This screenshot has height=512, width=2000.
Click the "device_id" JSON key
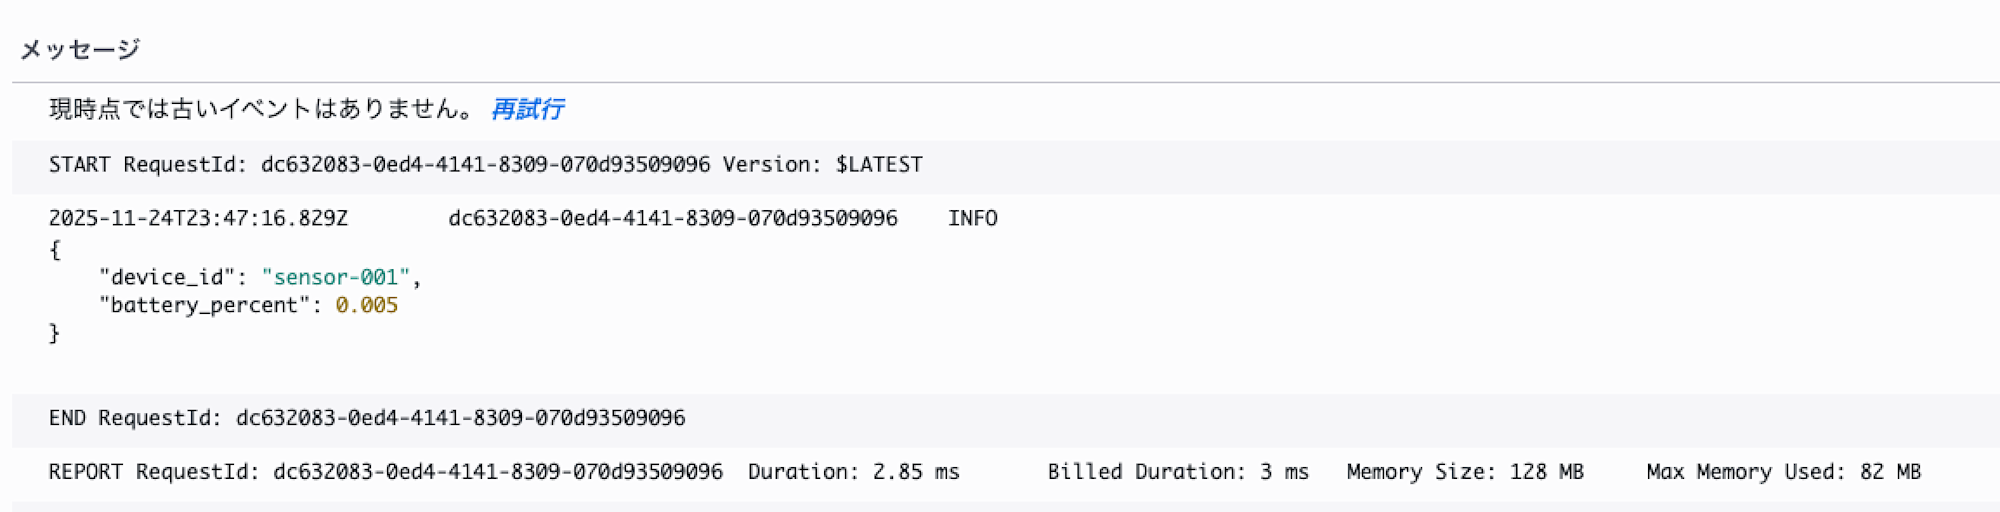coord(166,277)
